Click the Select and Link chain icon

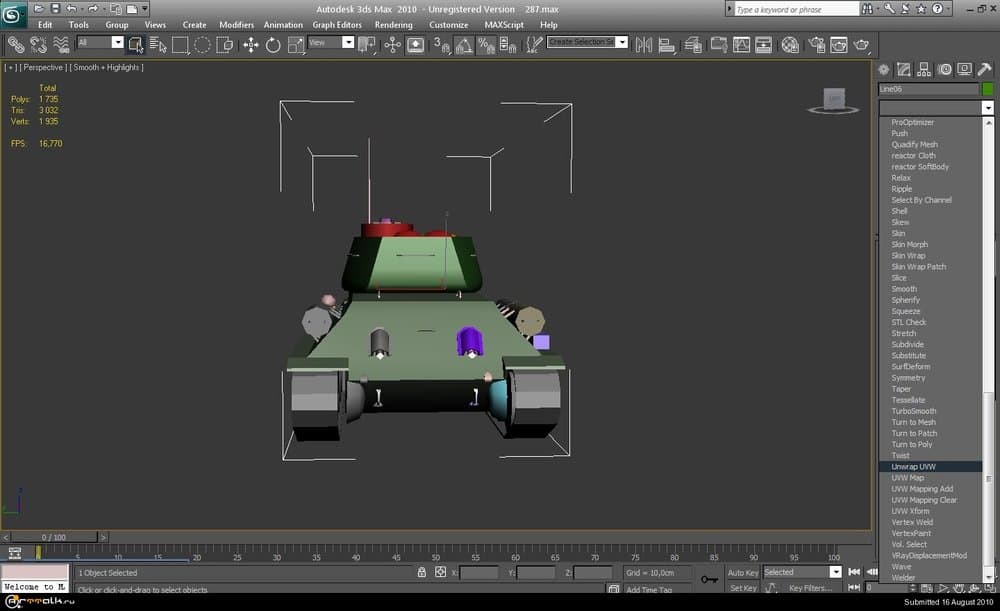point(15,45)
